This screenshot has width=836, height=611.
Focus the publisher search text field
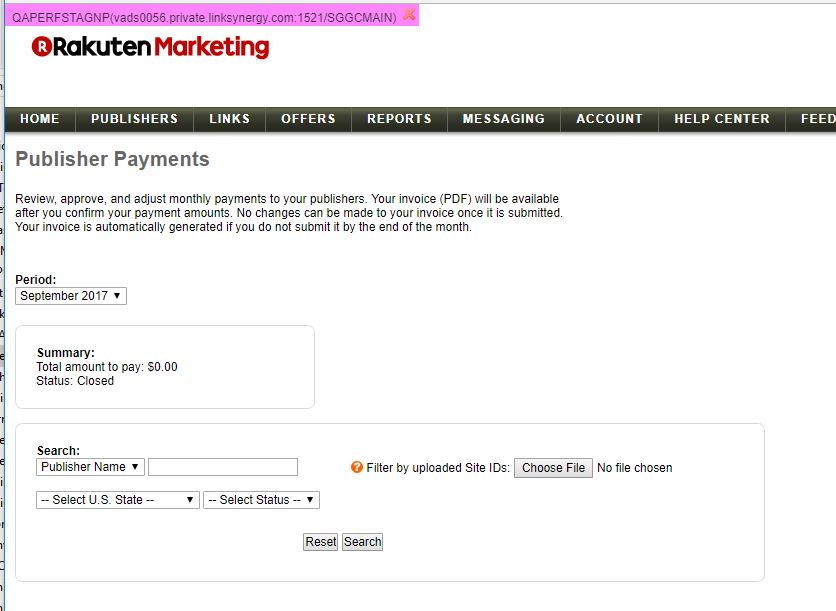pos(223,467)
